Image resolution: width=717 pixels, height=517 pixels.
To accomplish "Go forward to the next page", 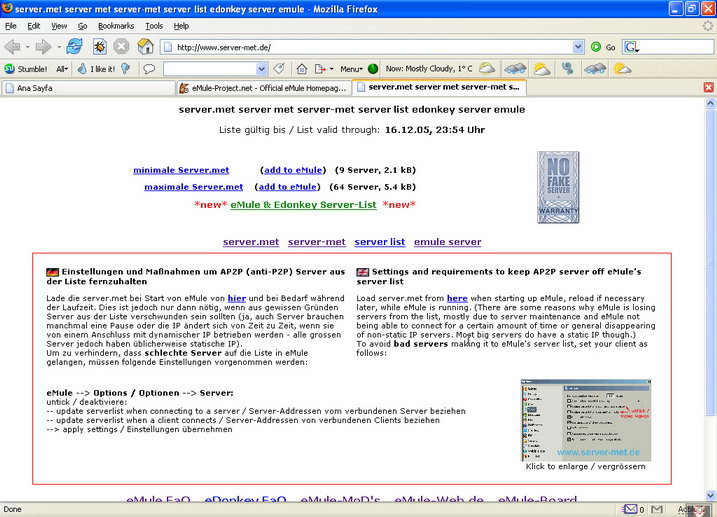I will (43, 47).
